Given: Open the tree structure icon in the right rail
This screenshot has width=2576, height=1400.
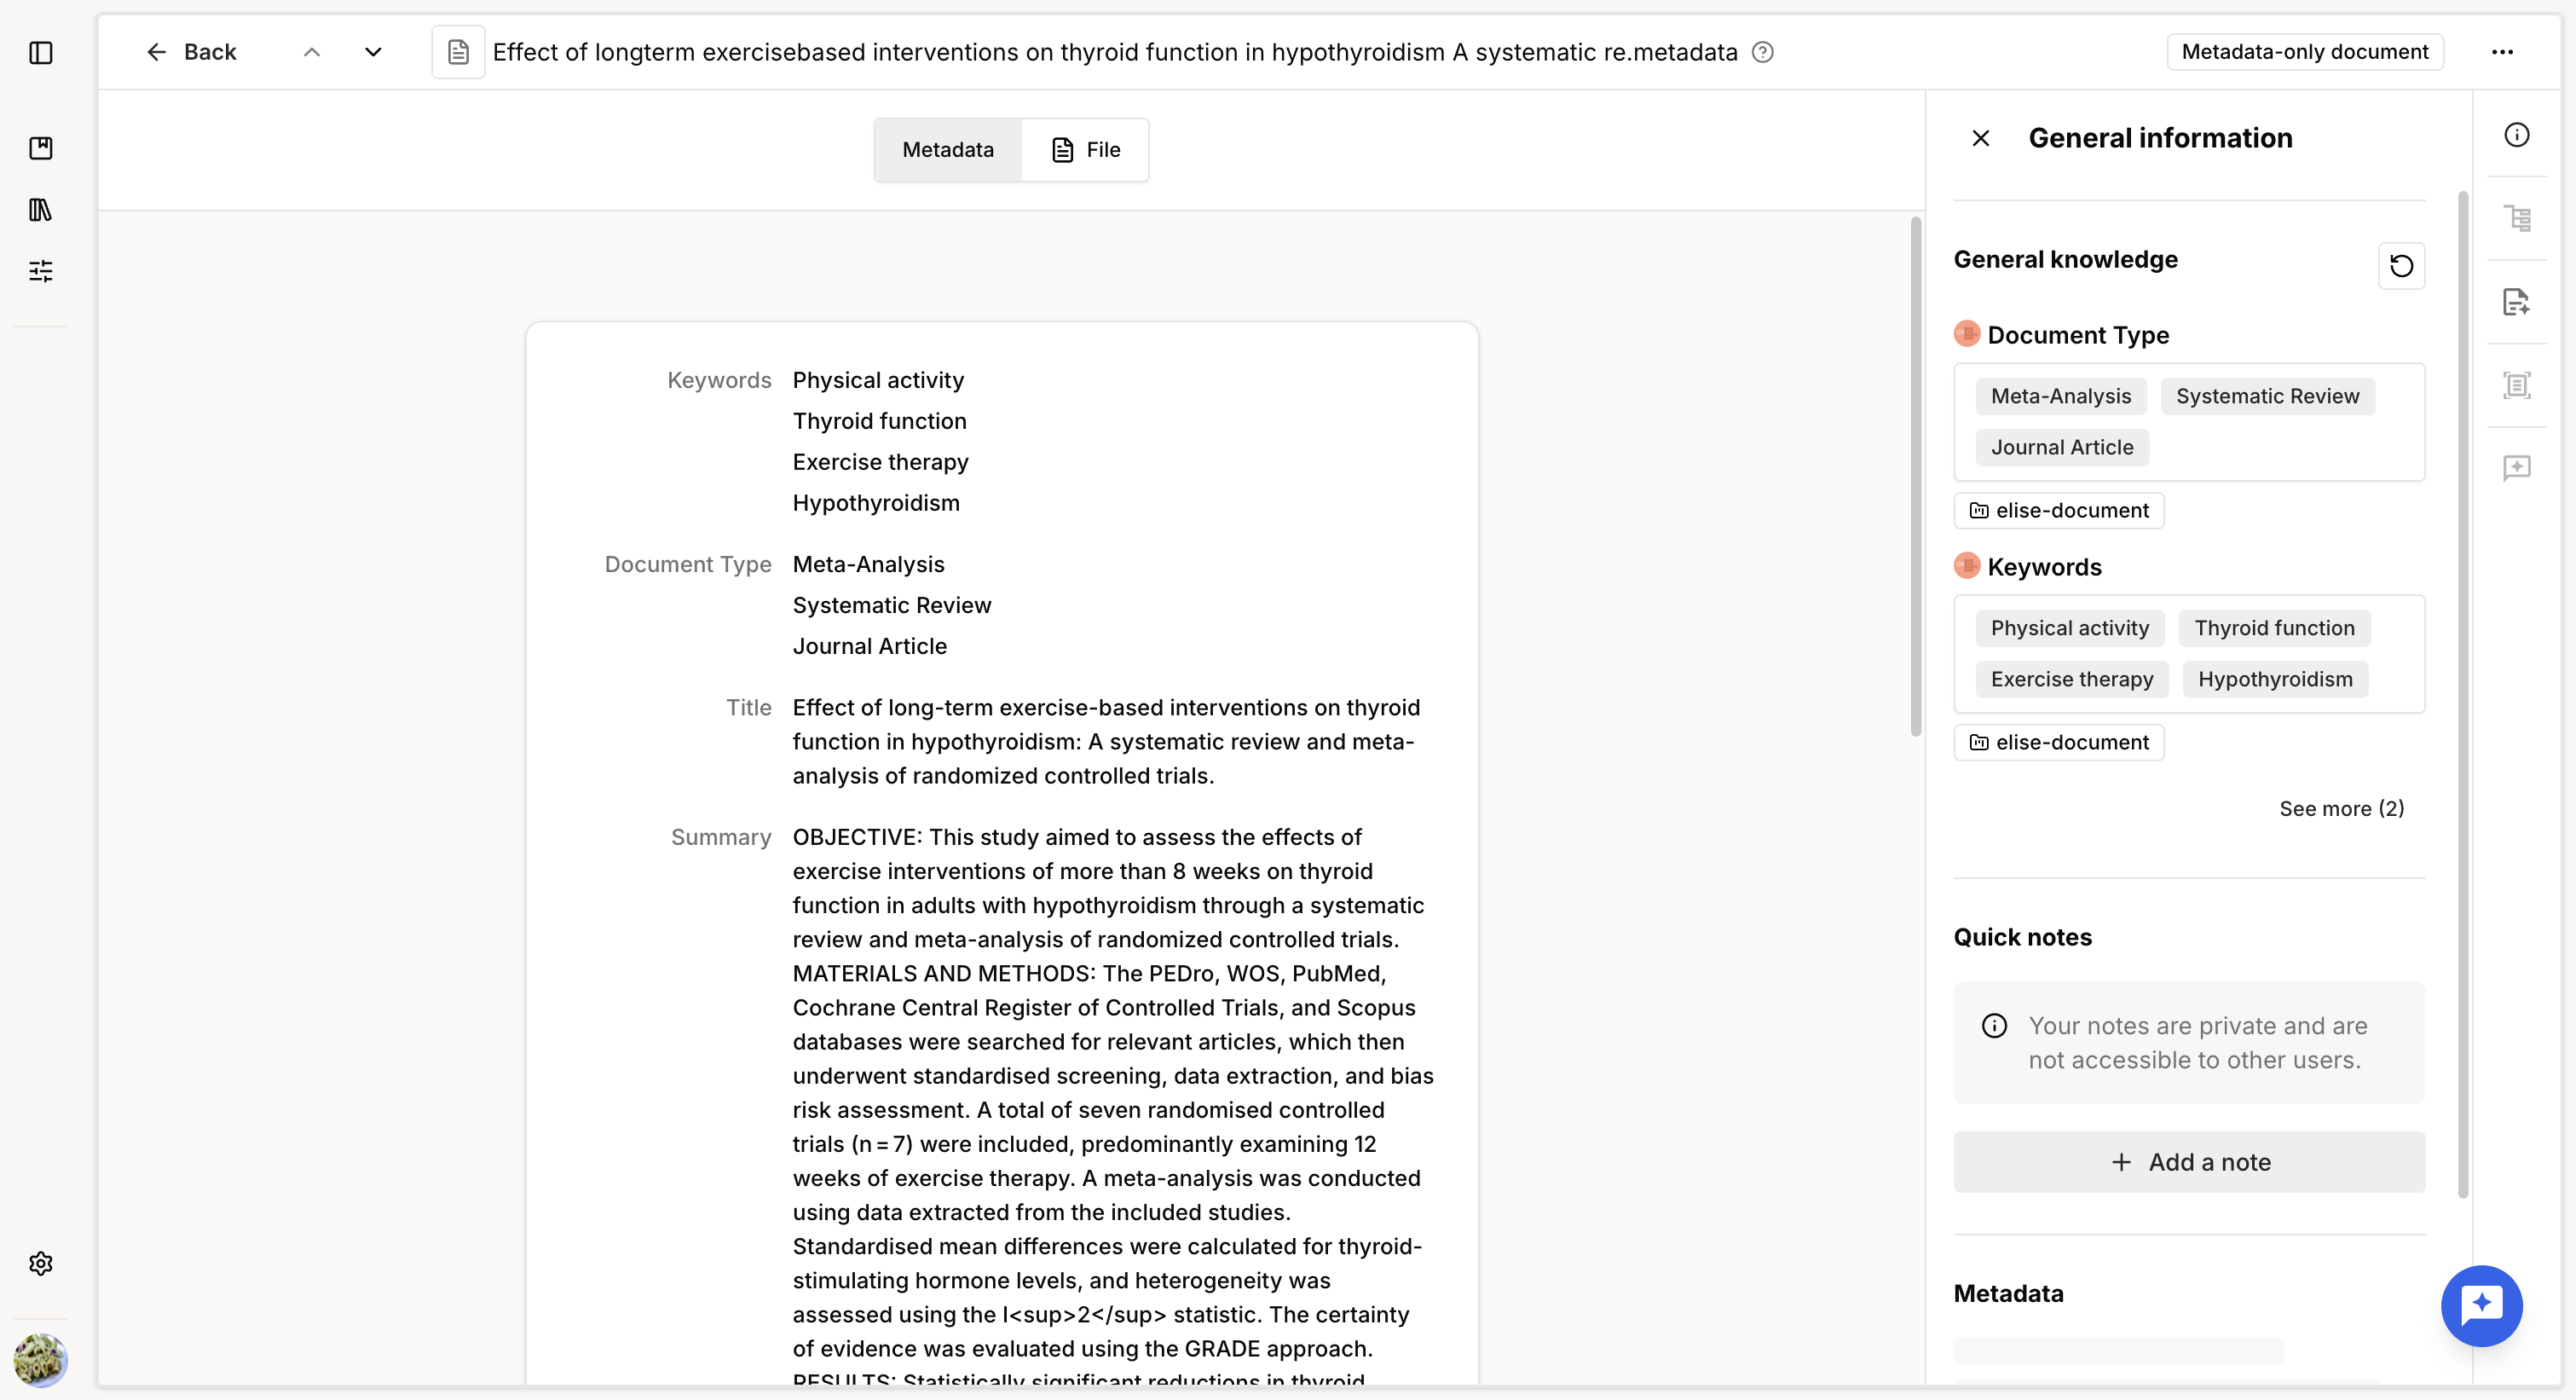Looking at the screenshot, I should click(2516, 218).
